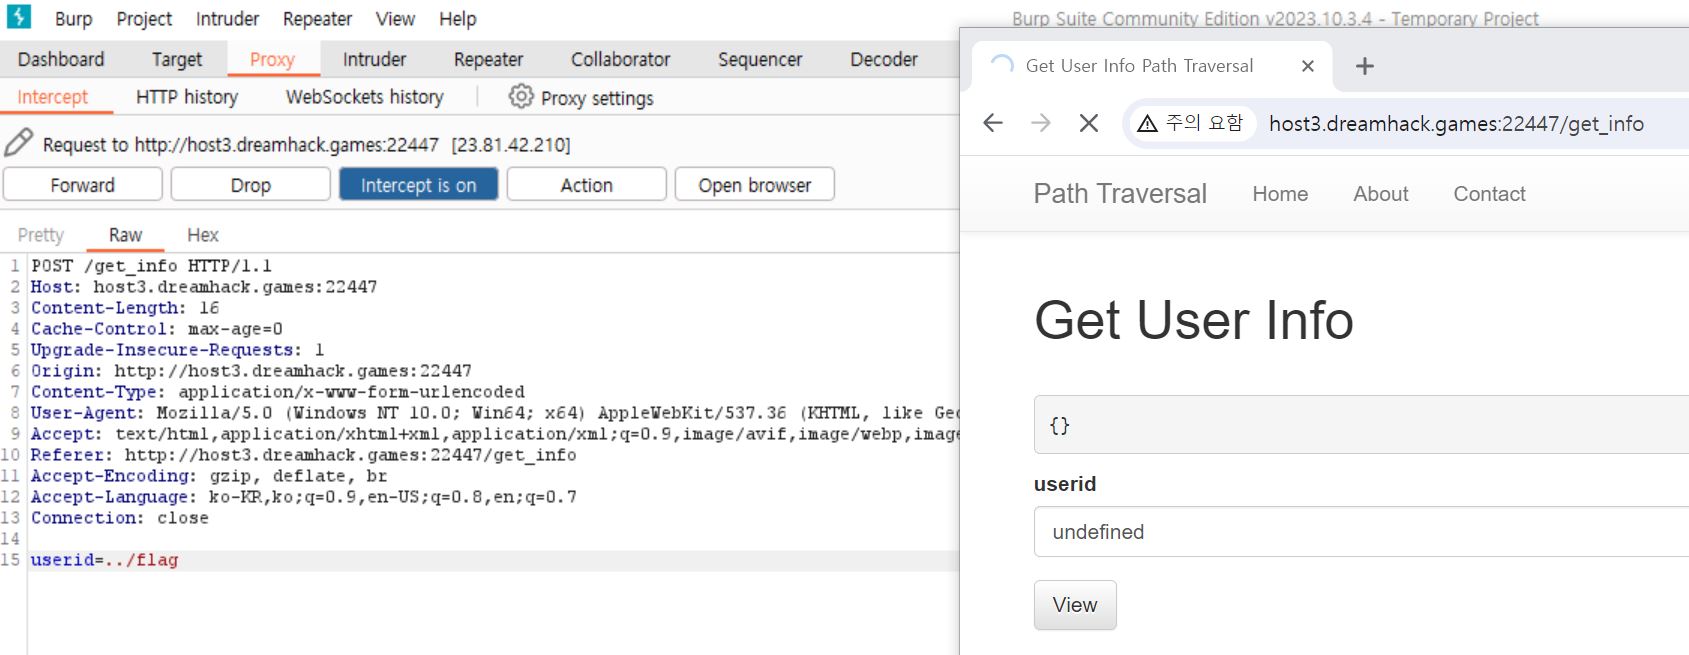Open the Action dropdown button
Screen dimensions: 1689x655
(586, 185)
